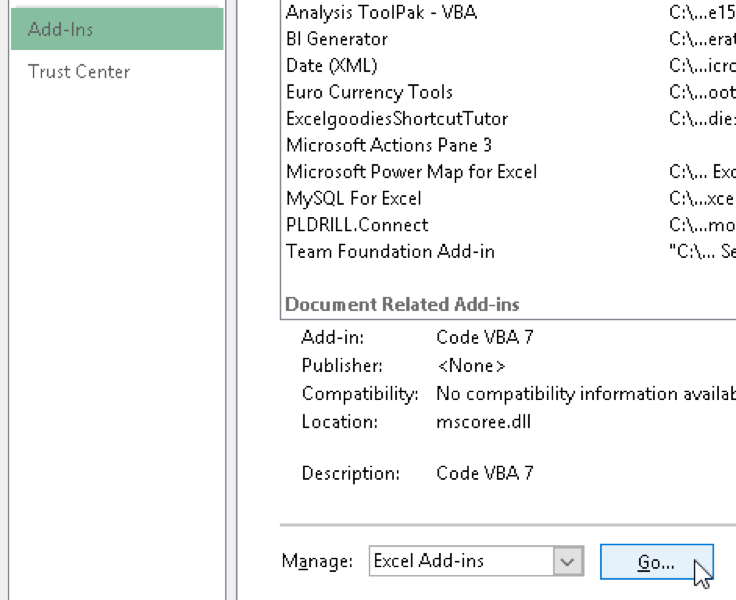This screenshot has width=736, height=600.
Task: Choose MySQL For Excel add-in
Action: point(354,198)
